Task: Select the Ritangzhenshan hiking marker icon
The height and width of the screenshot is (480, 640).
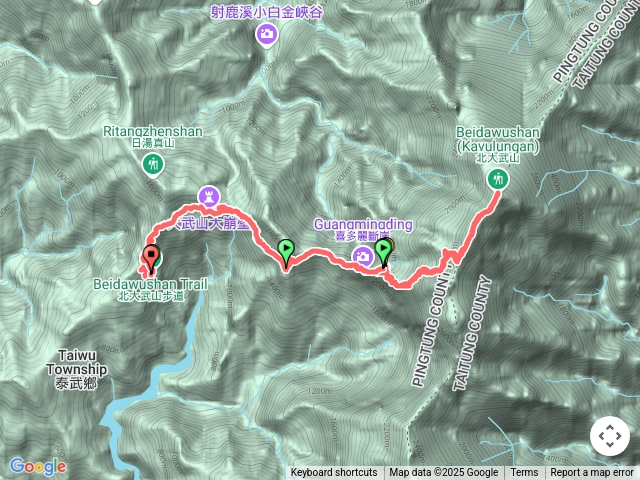Action: 153,165
